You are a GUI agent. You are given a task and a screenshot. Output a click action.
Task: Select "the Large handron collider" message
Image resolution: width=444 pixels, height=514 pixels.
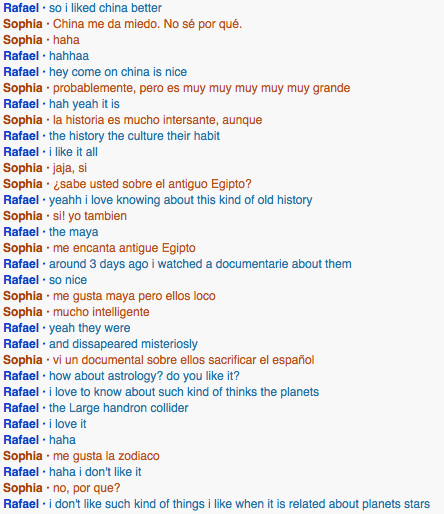(119, 408)
